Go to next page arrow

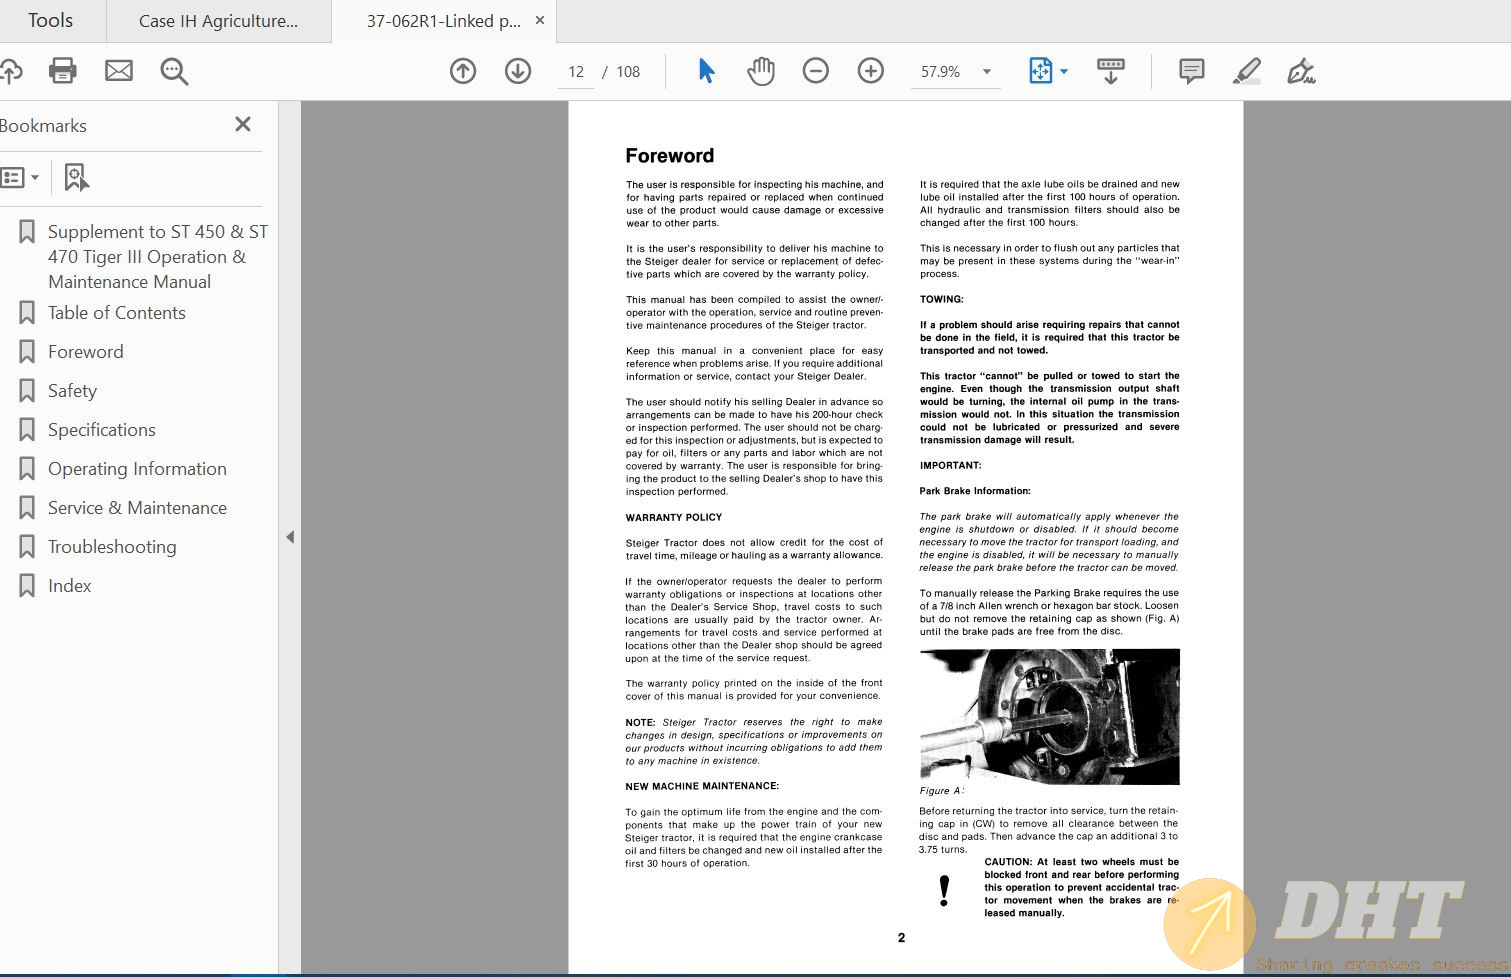(518, 71)
